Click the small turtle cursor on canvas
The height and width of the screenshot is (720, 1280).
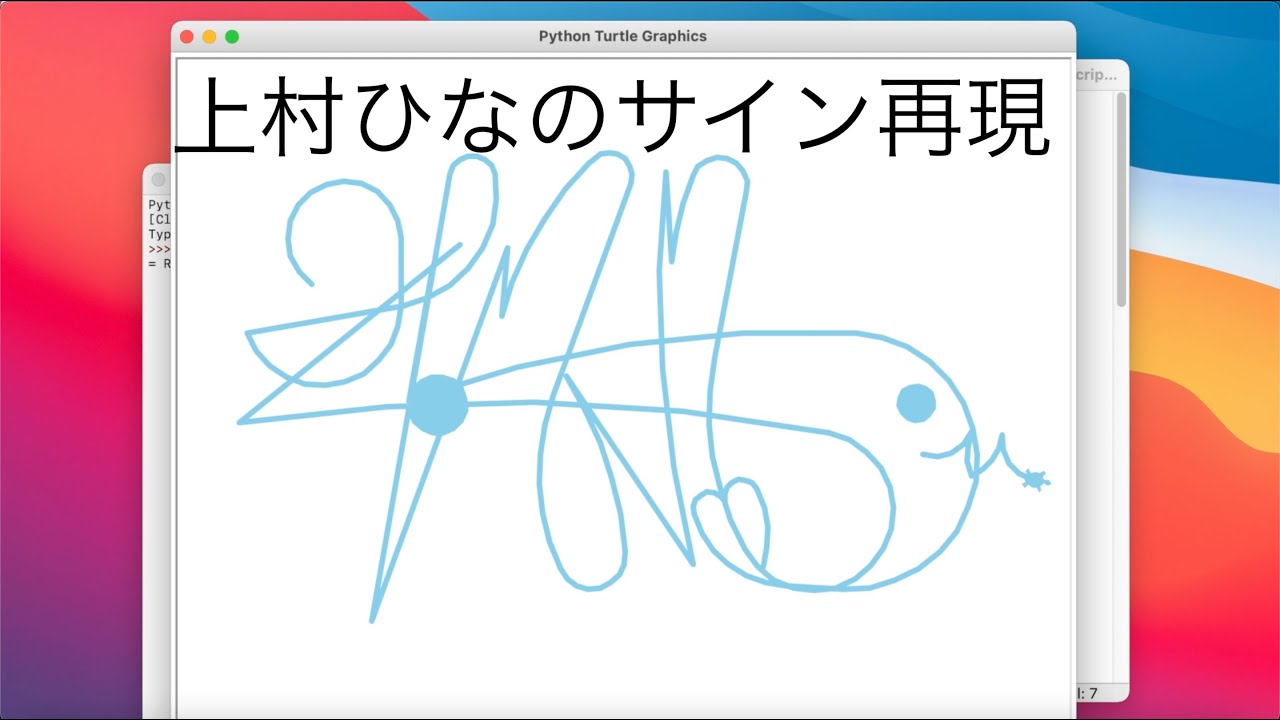coord(1035,481)
